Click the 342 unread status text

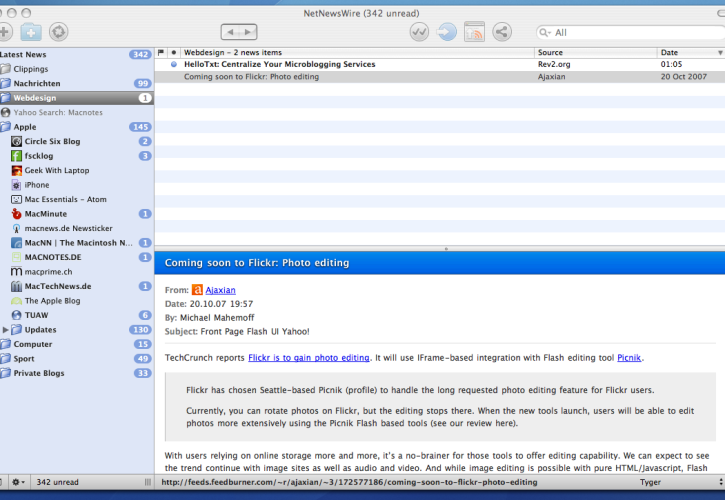pyautogui.click(x=57, y=482)
